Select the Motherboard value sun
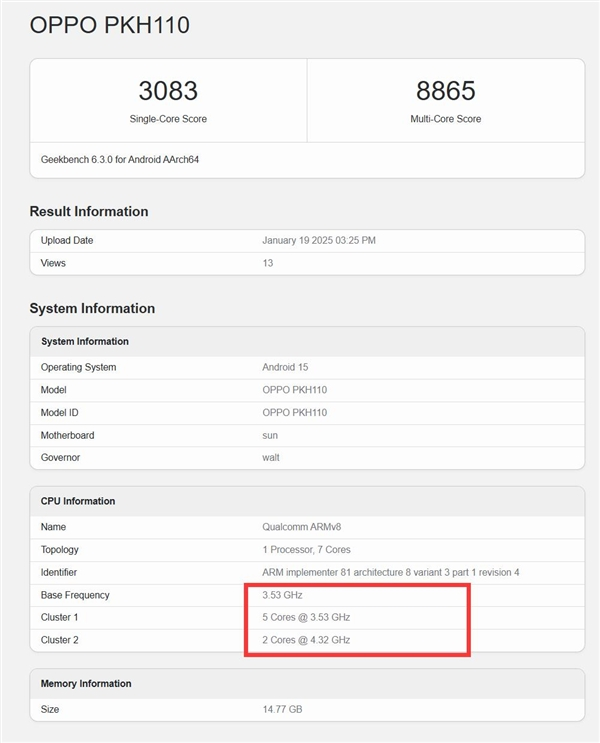 pos(270,435)
